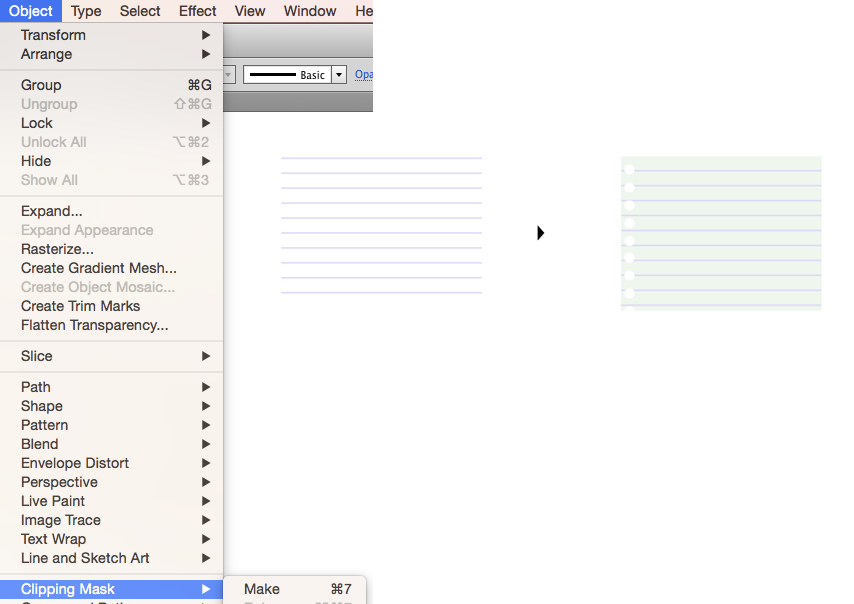Click the Type menu

(x=86, y=11)
